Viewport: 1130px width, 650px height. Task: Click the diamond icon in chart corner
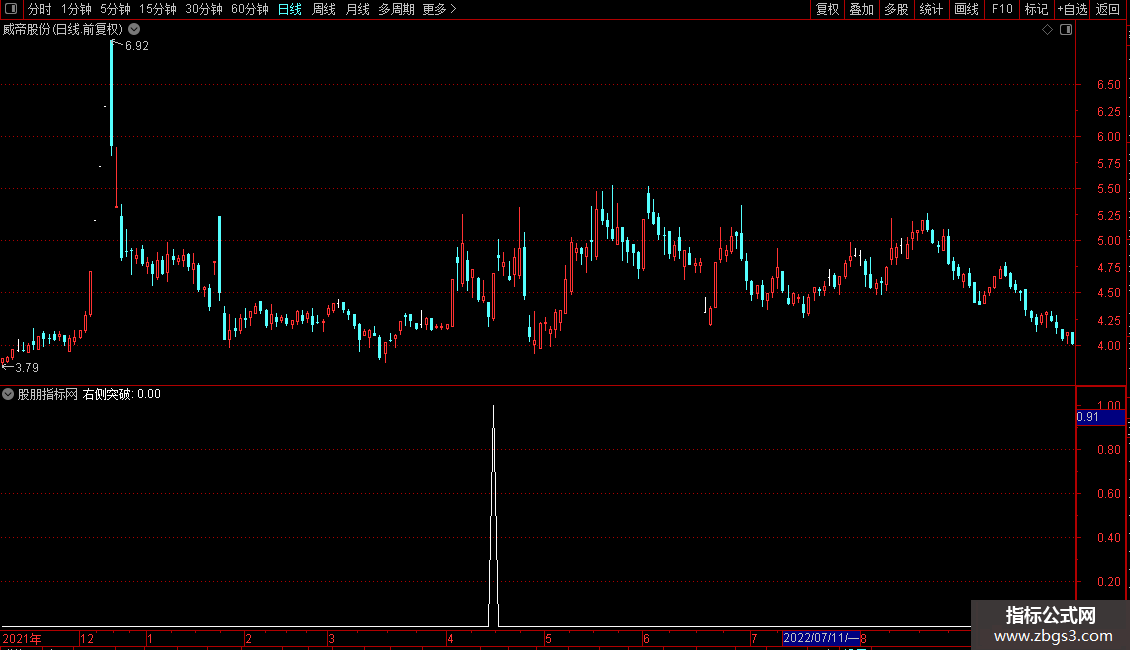[x=1048, y=30]
